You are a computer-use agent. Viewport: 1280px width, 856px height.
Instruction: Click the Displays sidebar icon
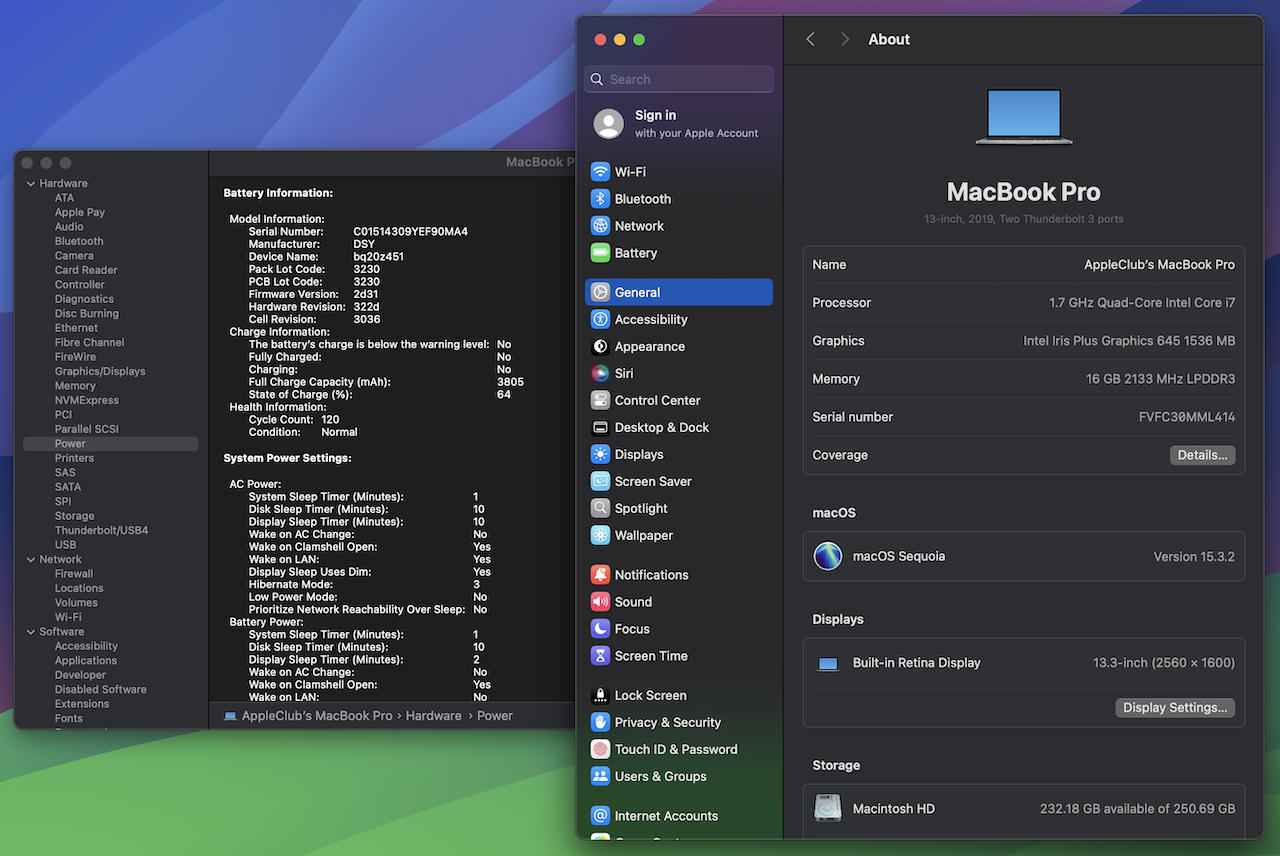coord(600,454)
